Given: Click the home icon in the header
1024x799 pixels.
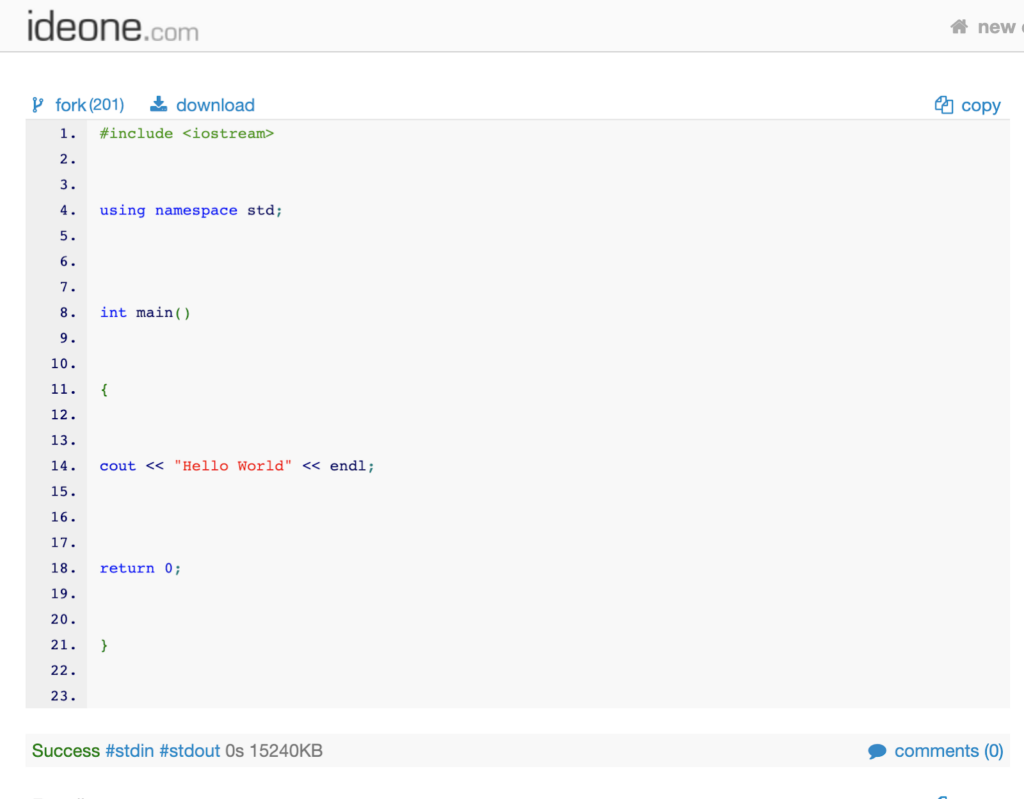Looking at the screenshot, I should click(x=959, y=27).
